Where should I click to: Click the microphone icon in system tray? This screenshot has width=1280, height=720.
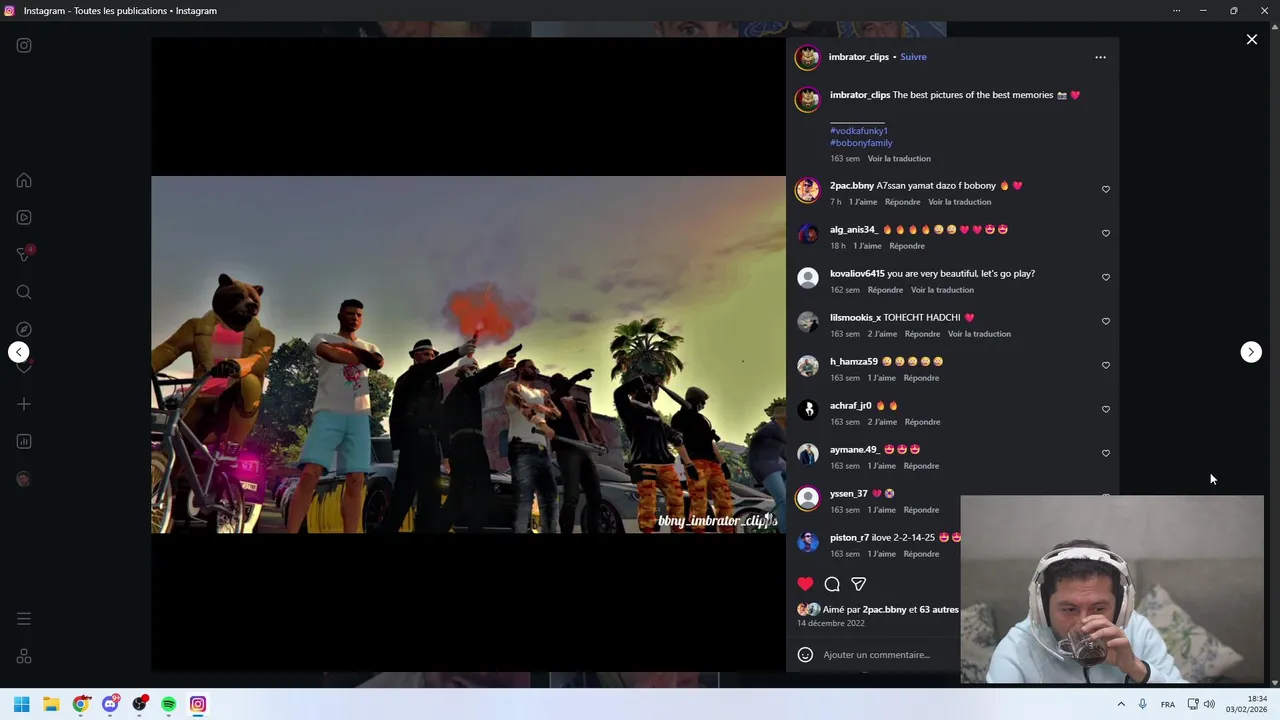pos(1142,704)
